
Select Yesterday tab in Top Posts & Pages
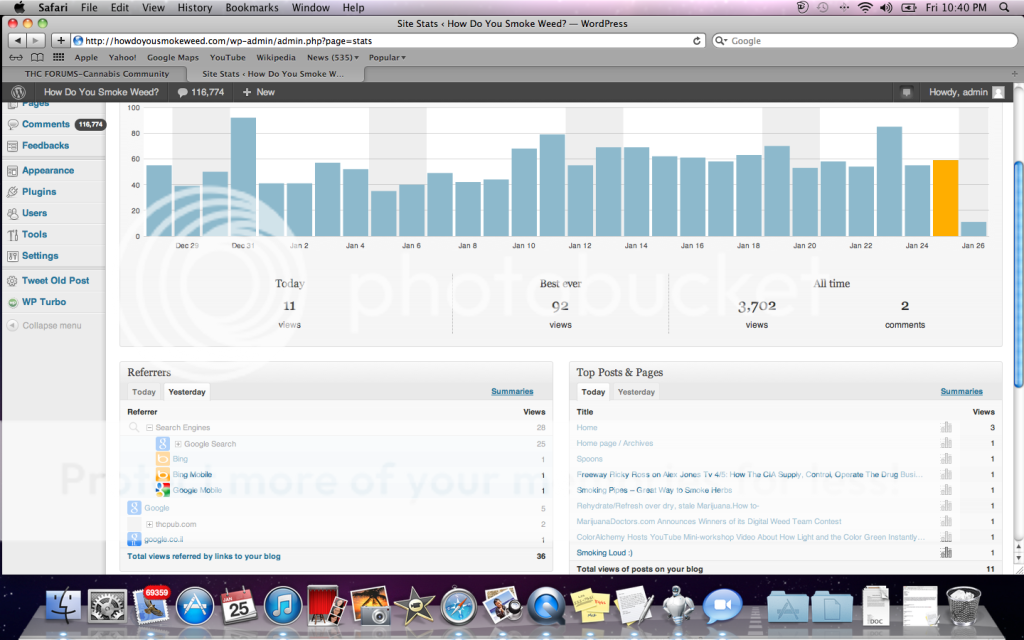tap(636, 392)
